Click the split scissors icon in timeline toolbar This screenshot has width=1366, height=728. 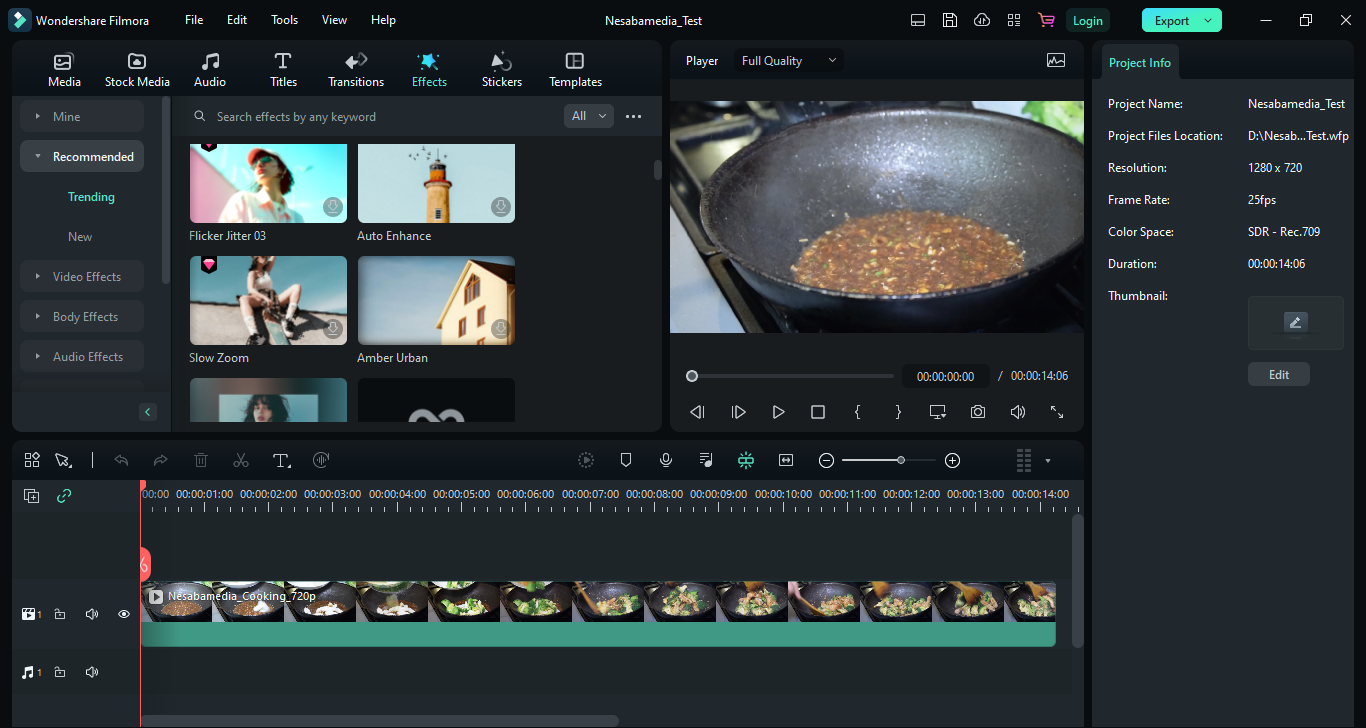240,460
